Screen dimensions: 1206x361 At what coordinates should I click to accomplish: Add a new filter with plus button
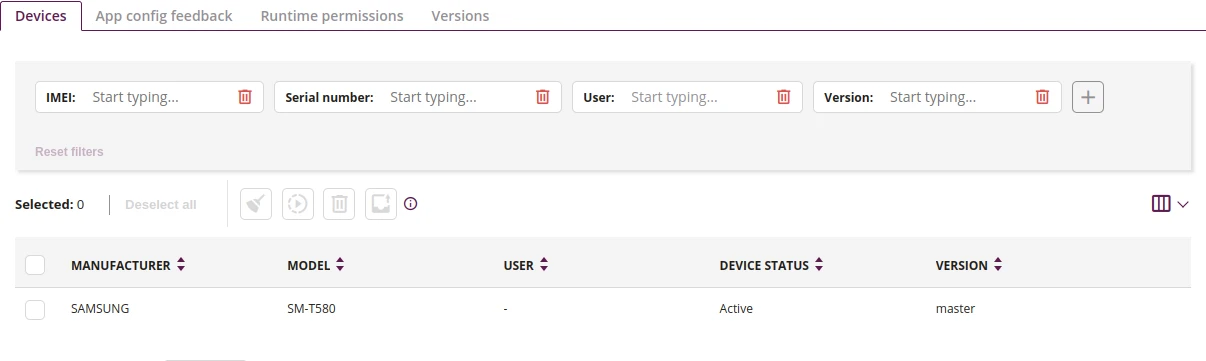(x=1088, y=97)
